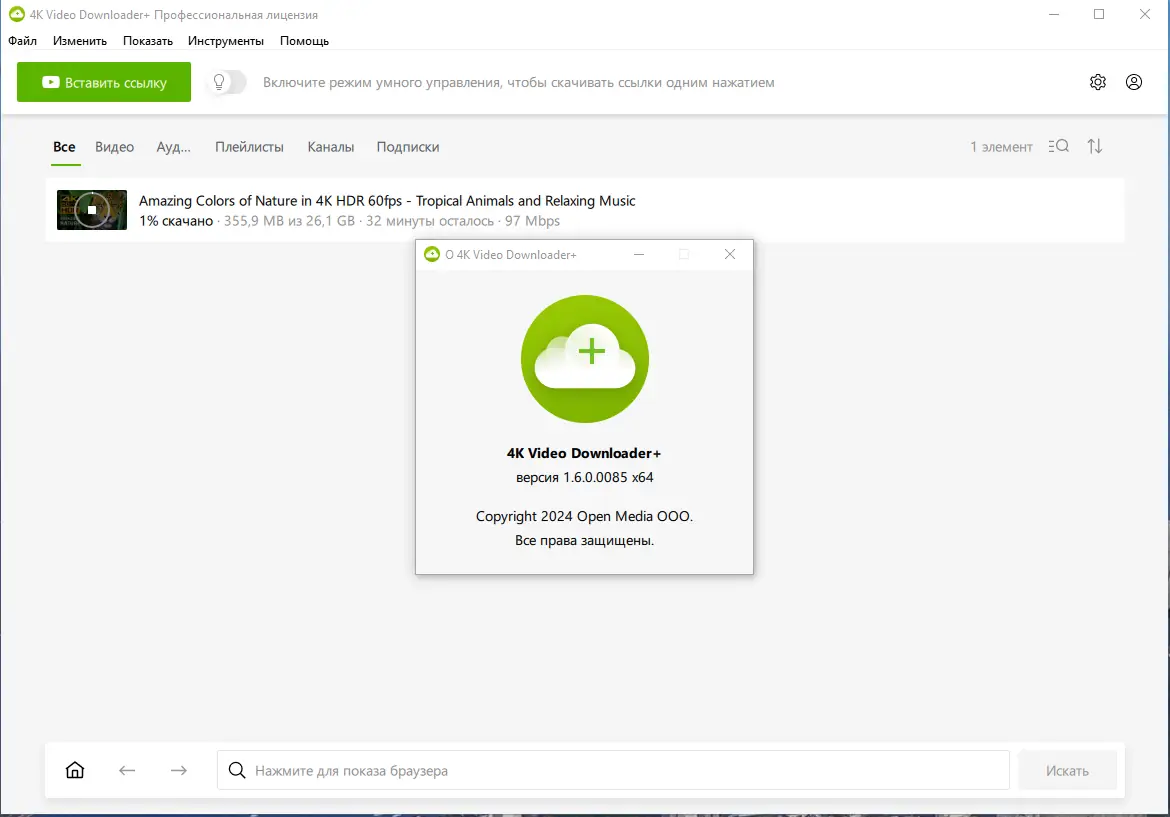
Task: Click the large cloud logo in About dialog
Action: pyautogui.click(x=585, y=359)
